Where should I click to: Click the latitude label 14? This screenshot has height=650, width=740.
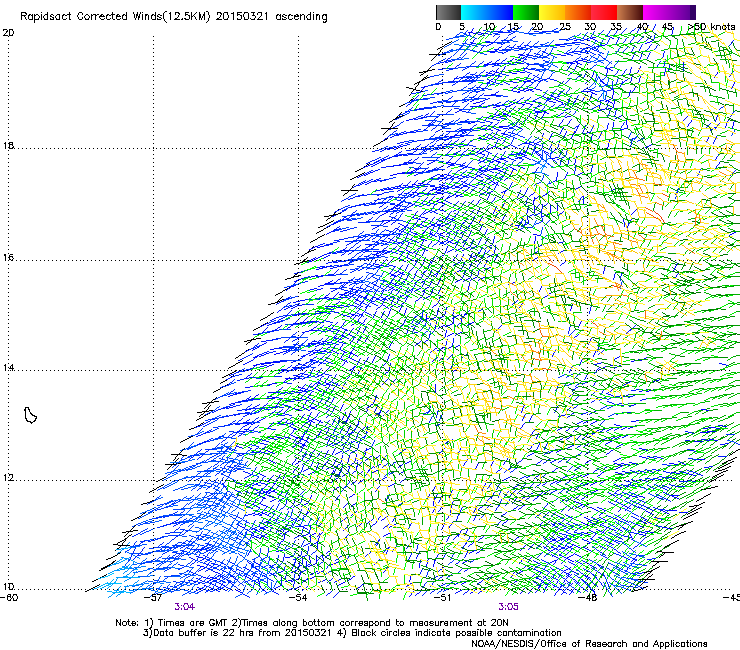(x=8, y=368)
